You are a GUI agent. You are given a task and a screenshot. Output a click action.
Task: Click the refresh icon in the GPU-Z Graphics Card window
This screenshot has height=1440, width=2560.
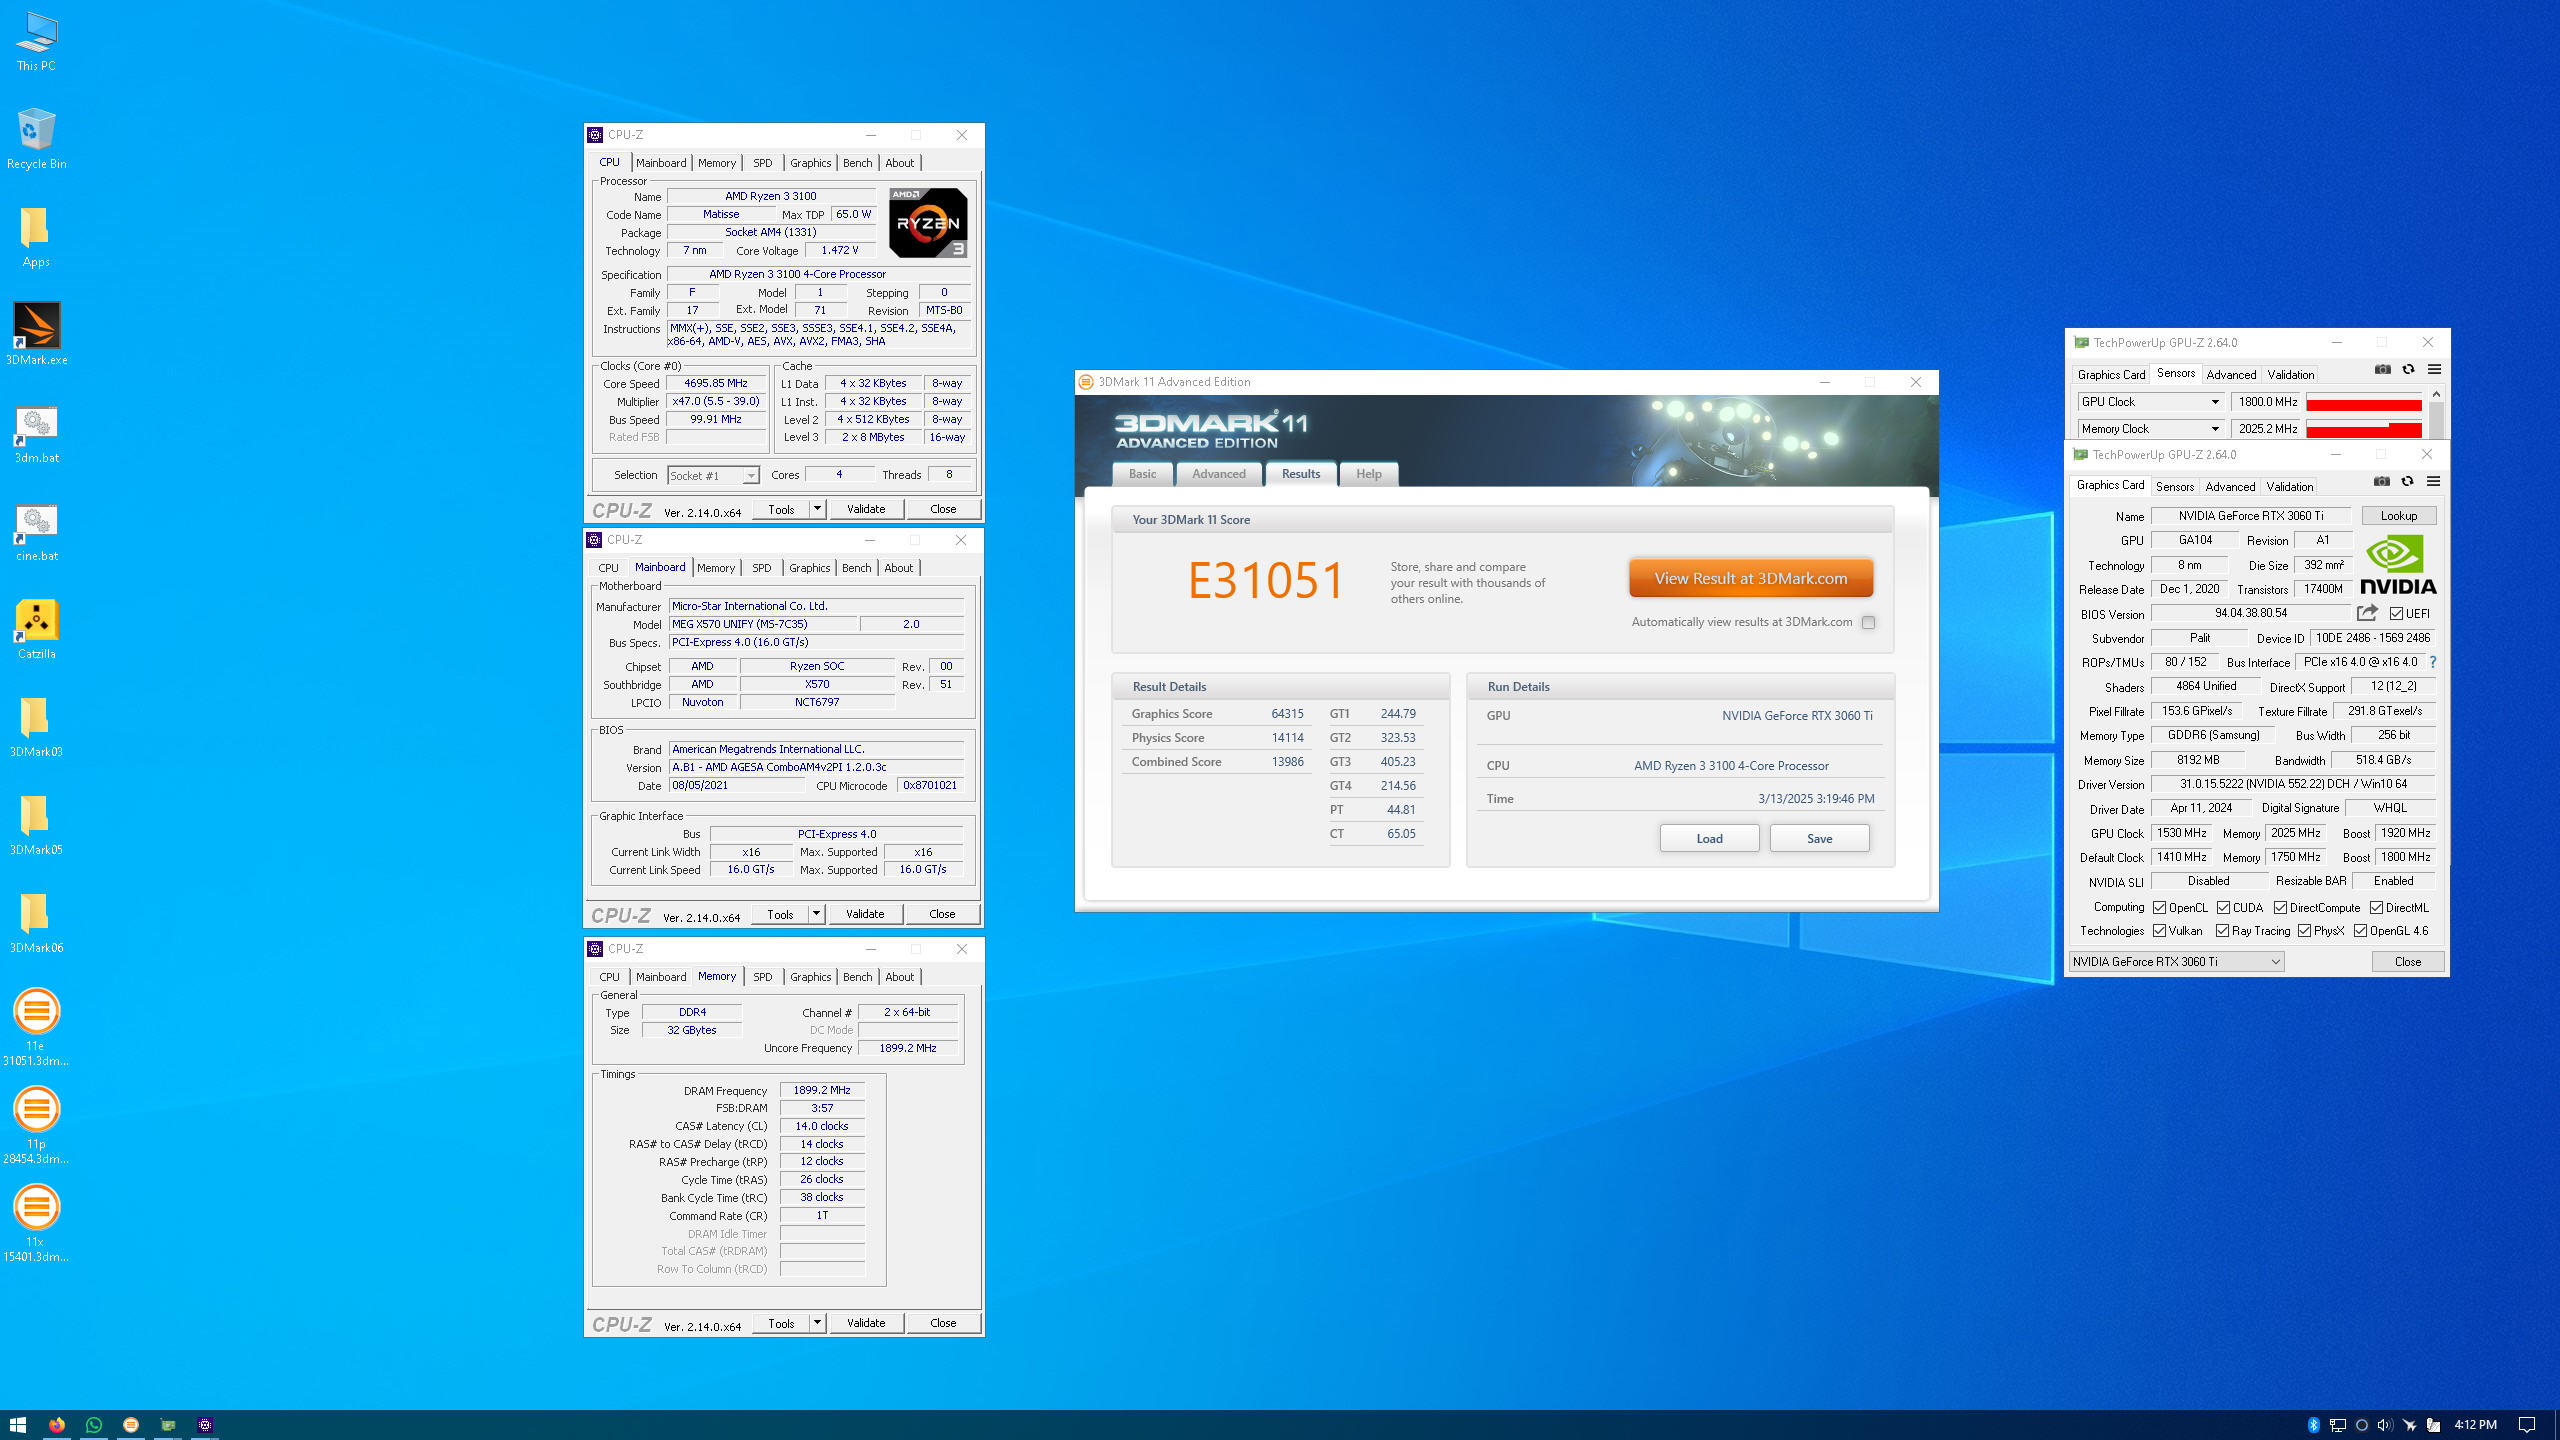(x=2408, y=482)
